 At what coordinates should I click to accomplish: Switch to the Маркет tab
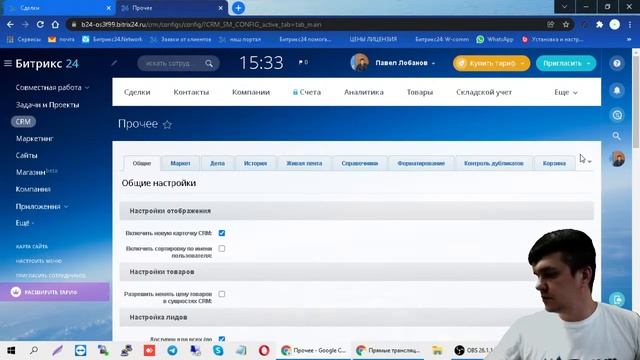point(180,163)
